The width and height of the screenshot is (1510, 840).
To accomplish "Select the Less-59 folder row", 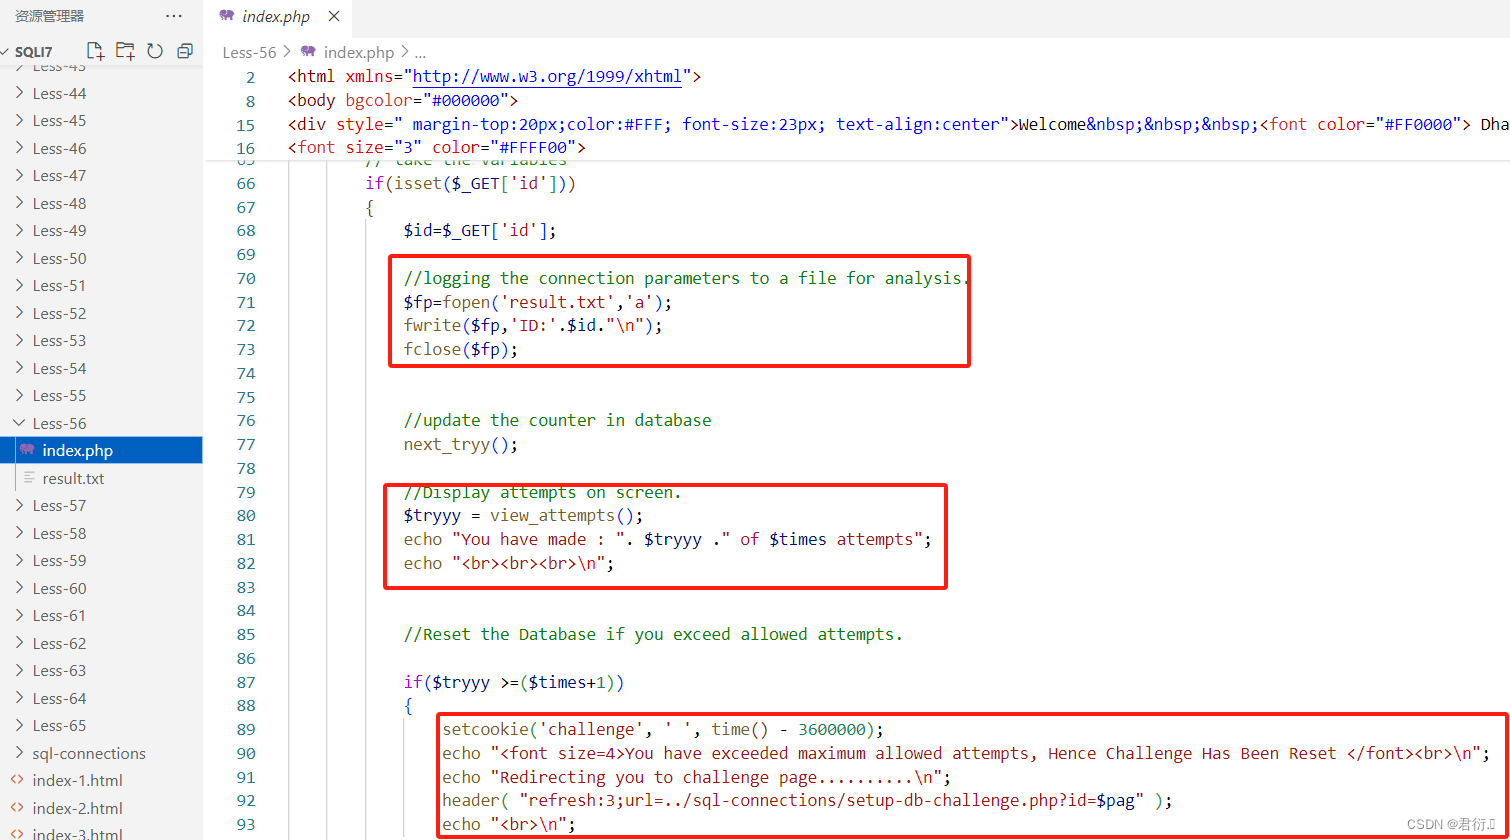I will (x=101, y=560).
